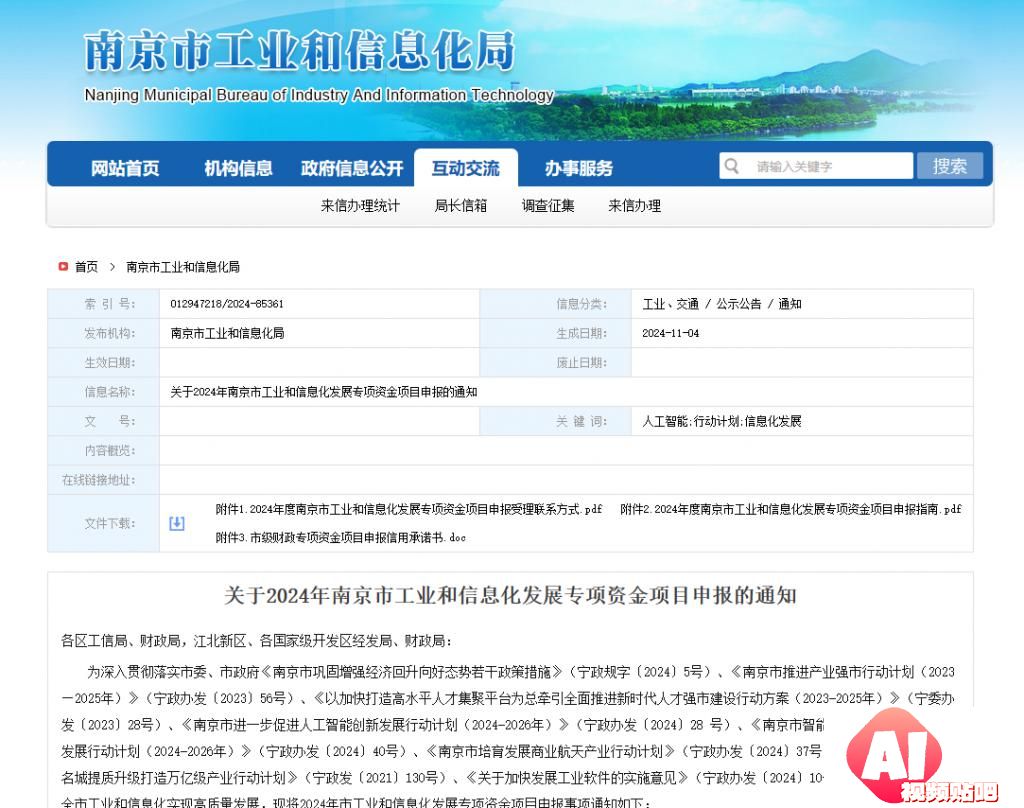Open the 机构信息 nav item

point(238,169)
